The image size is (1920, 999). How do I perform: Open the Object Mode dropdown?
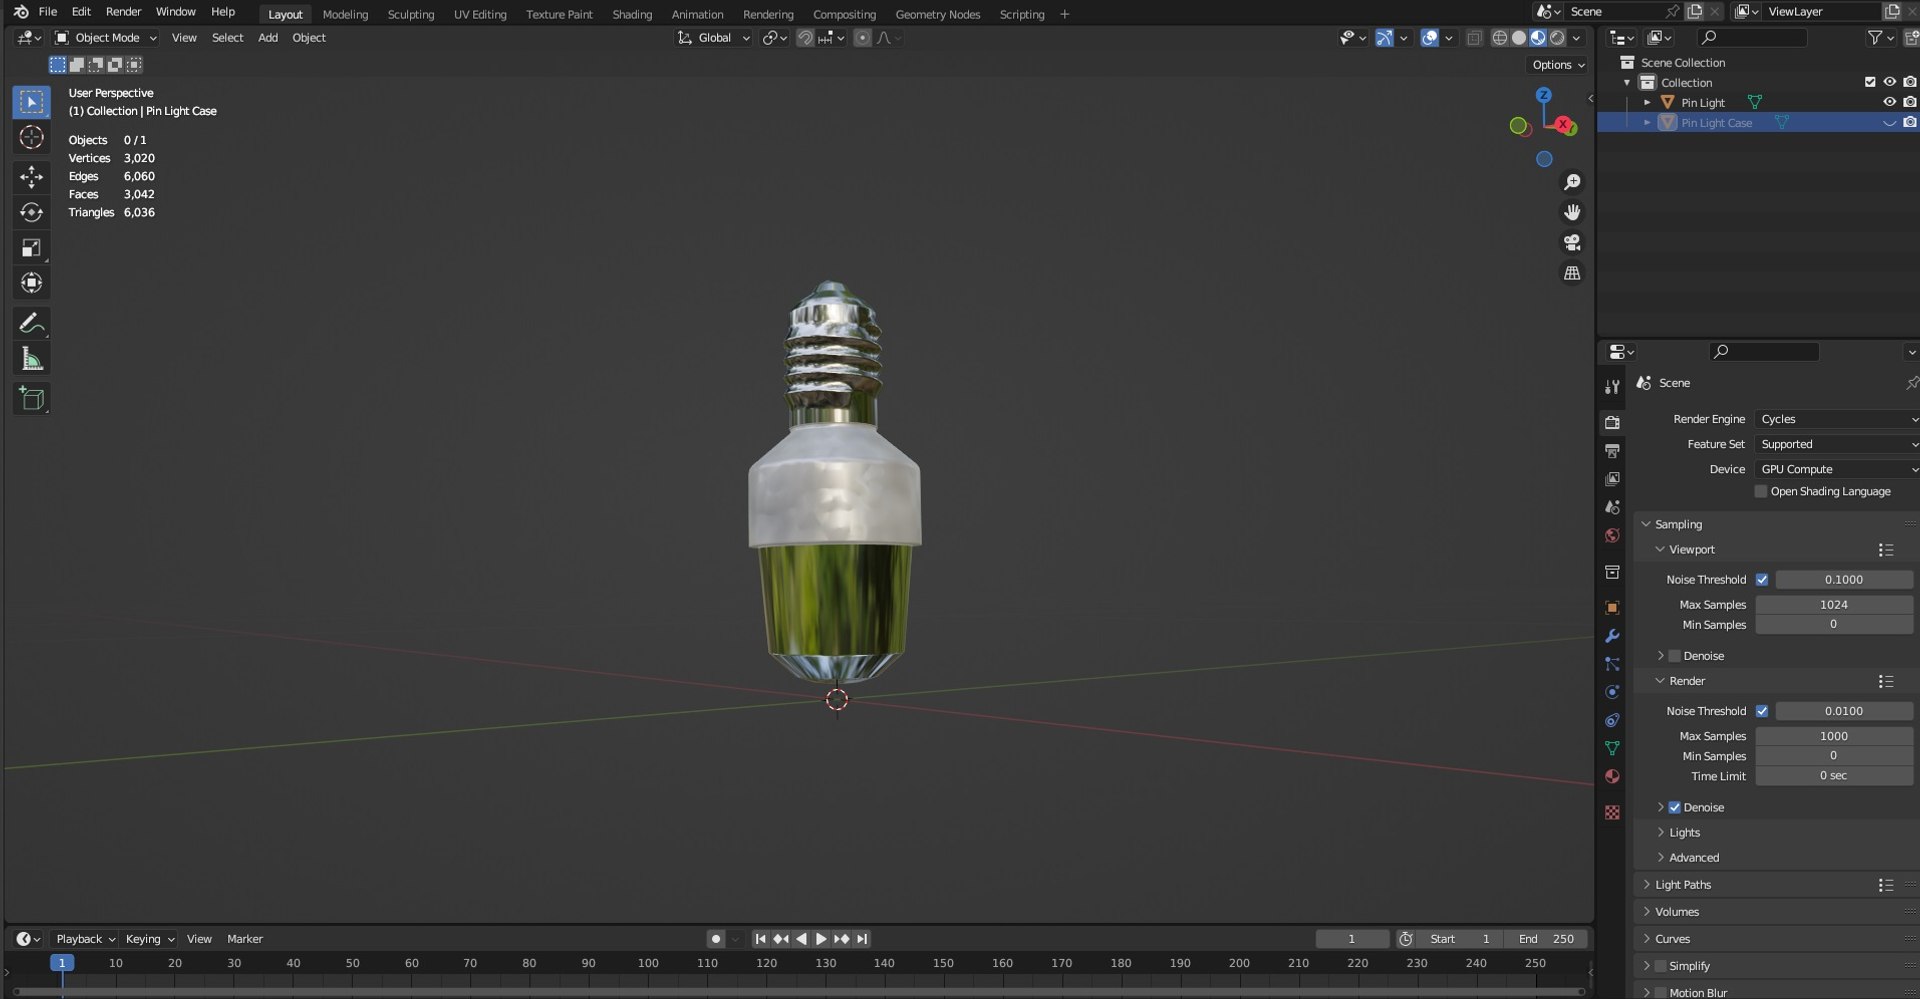pyautogui.click(x=106, y=38)
